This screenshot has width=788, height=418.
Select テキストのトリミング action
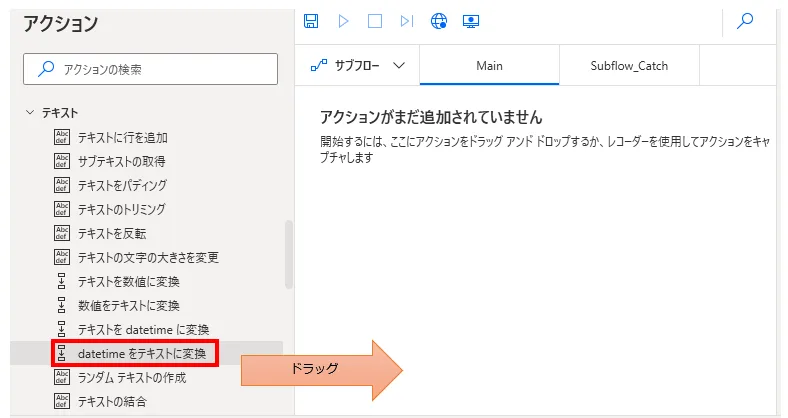121,209
